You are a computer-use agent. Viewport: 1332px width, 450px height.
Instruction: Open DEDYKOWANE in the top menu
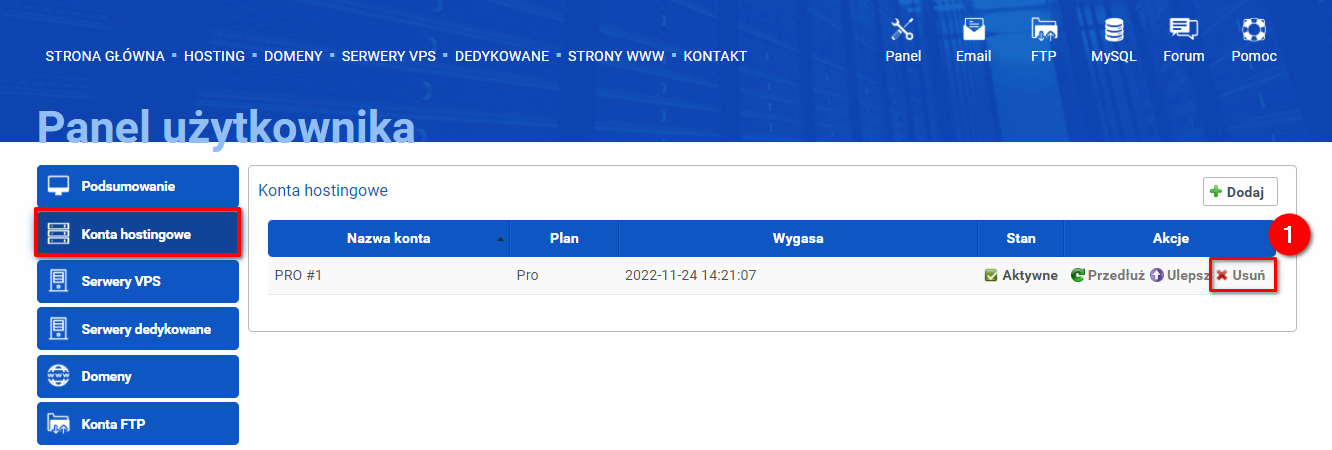[x=502, y=56]
